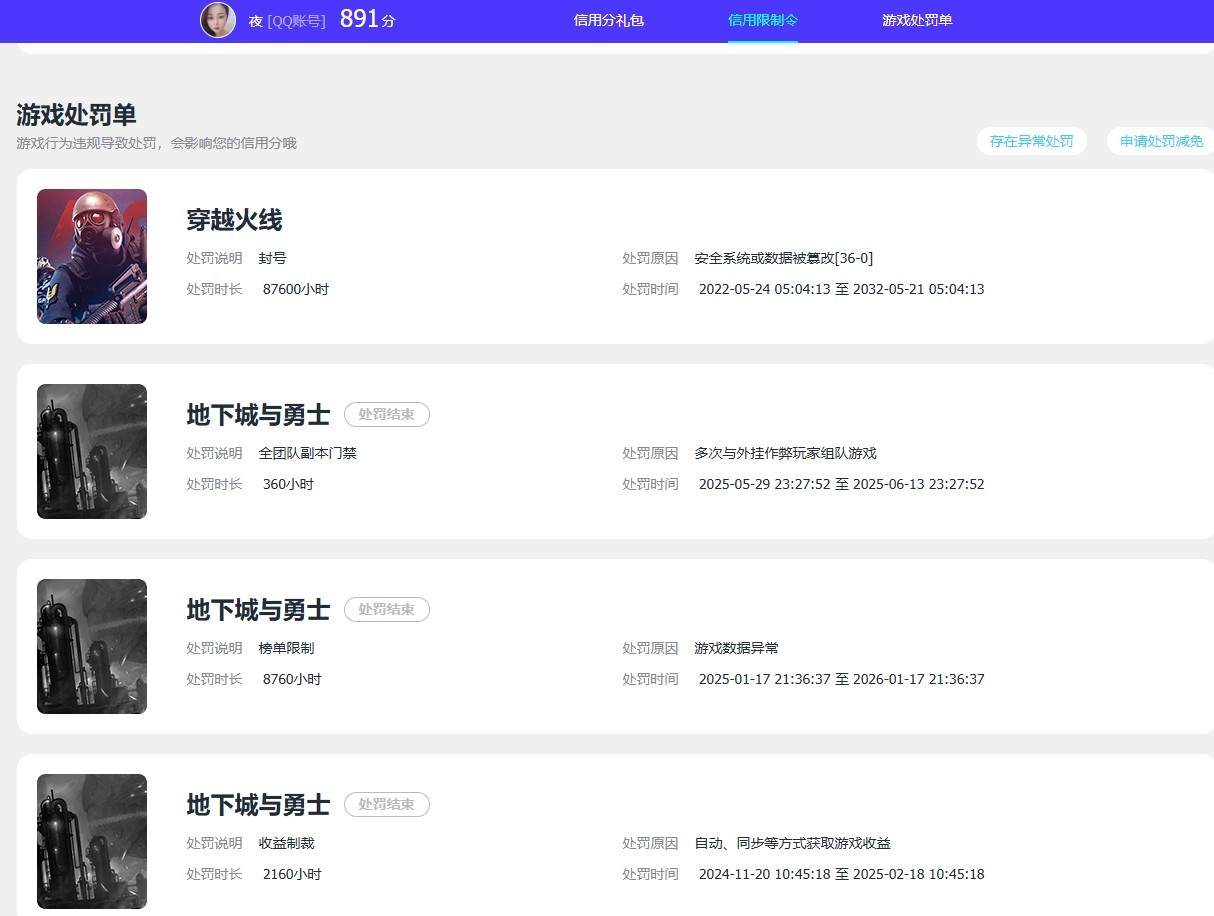Open the 游戏处罚单 tab in the header
Image resolution: width=1214 pixels, height=916 pixels.
point(917,20)
